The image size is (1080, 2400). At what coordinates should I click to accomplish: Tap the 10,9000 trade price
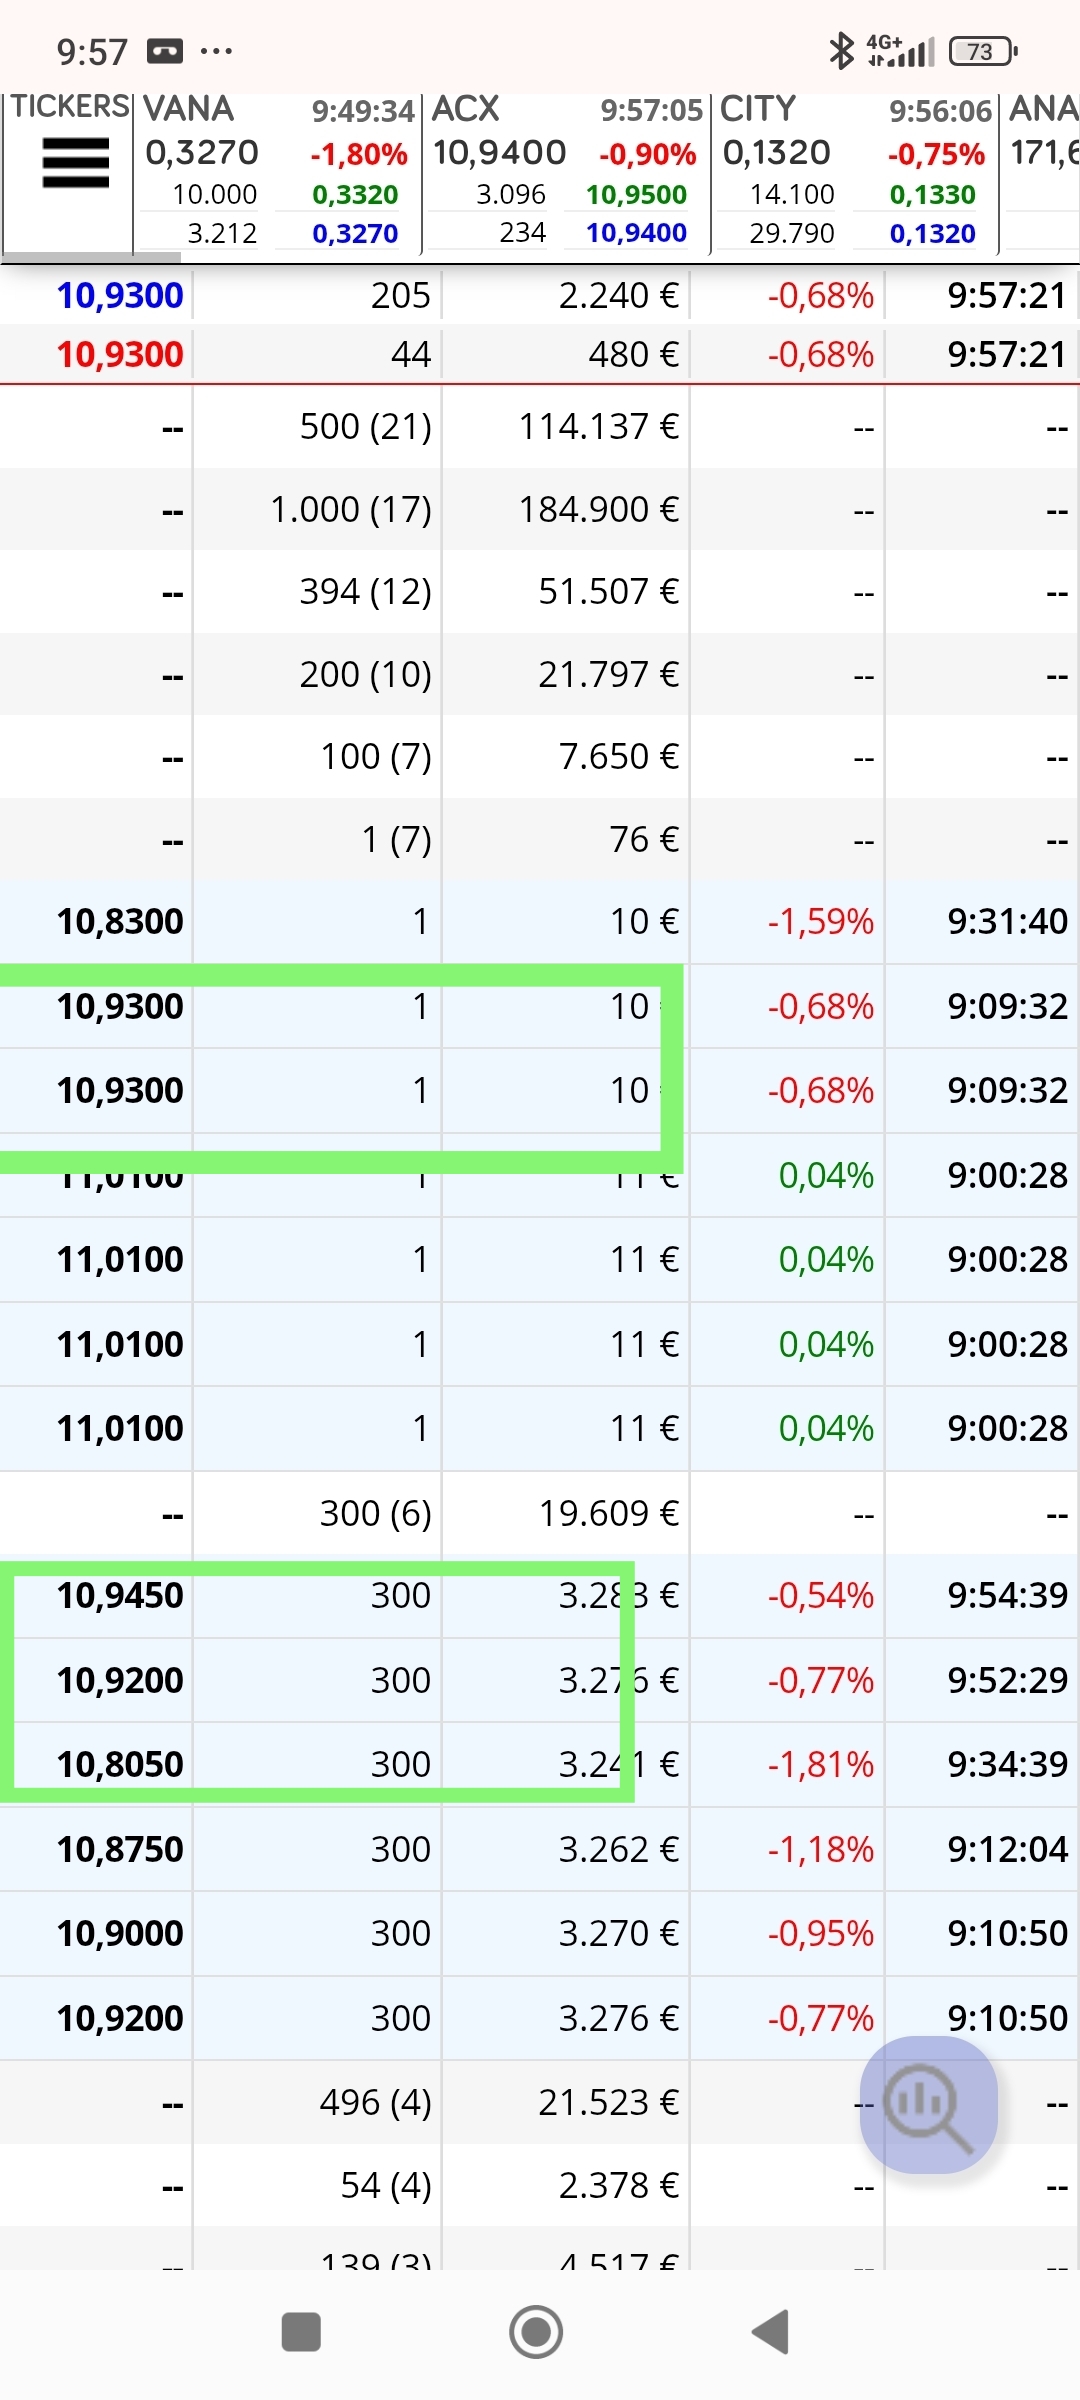point(120,1934)
